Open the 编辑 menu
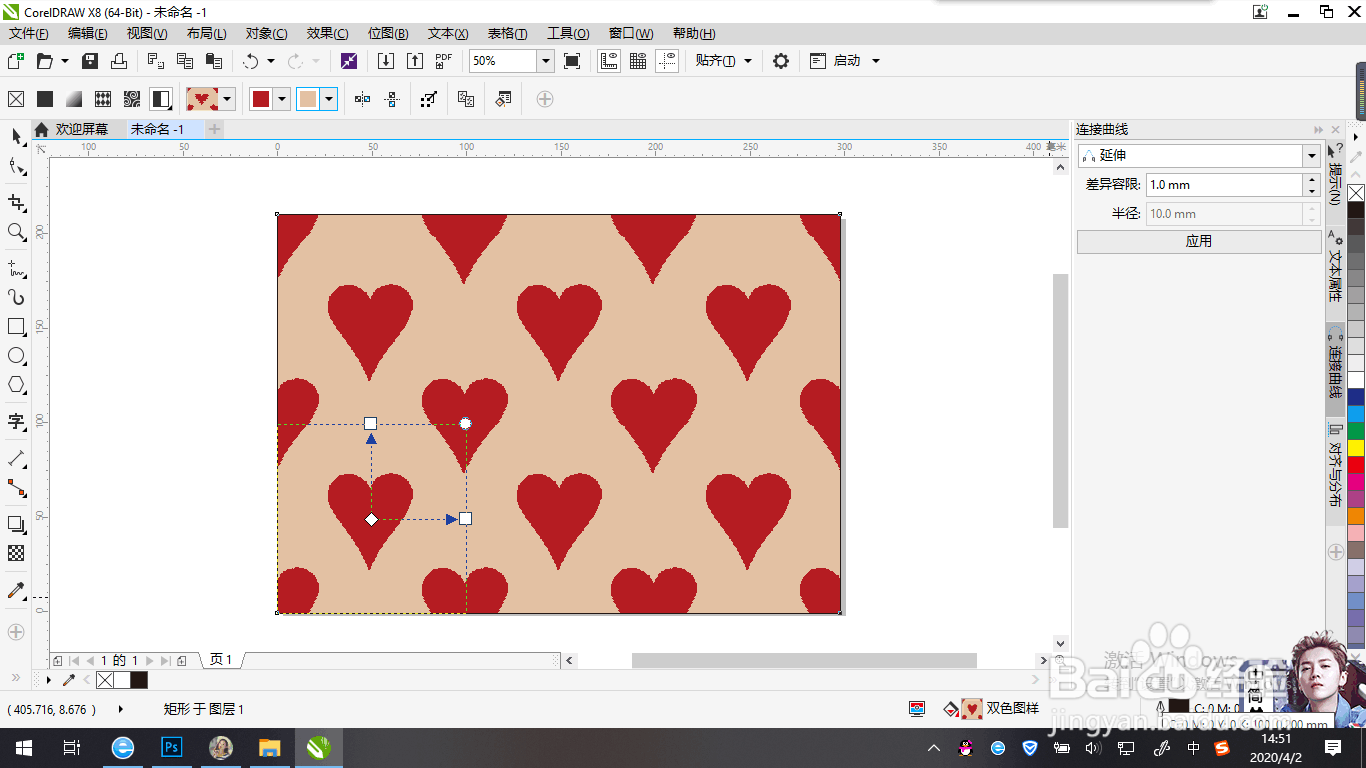Image resolution: width=1366 pixels, height=768 pixels. coord(88,33)
